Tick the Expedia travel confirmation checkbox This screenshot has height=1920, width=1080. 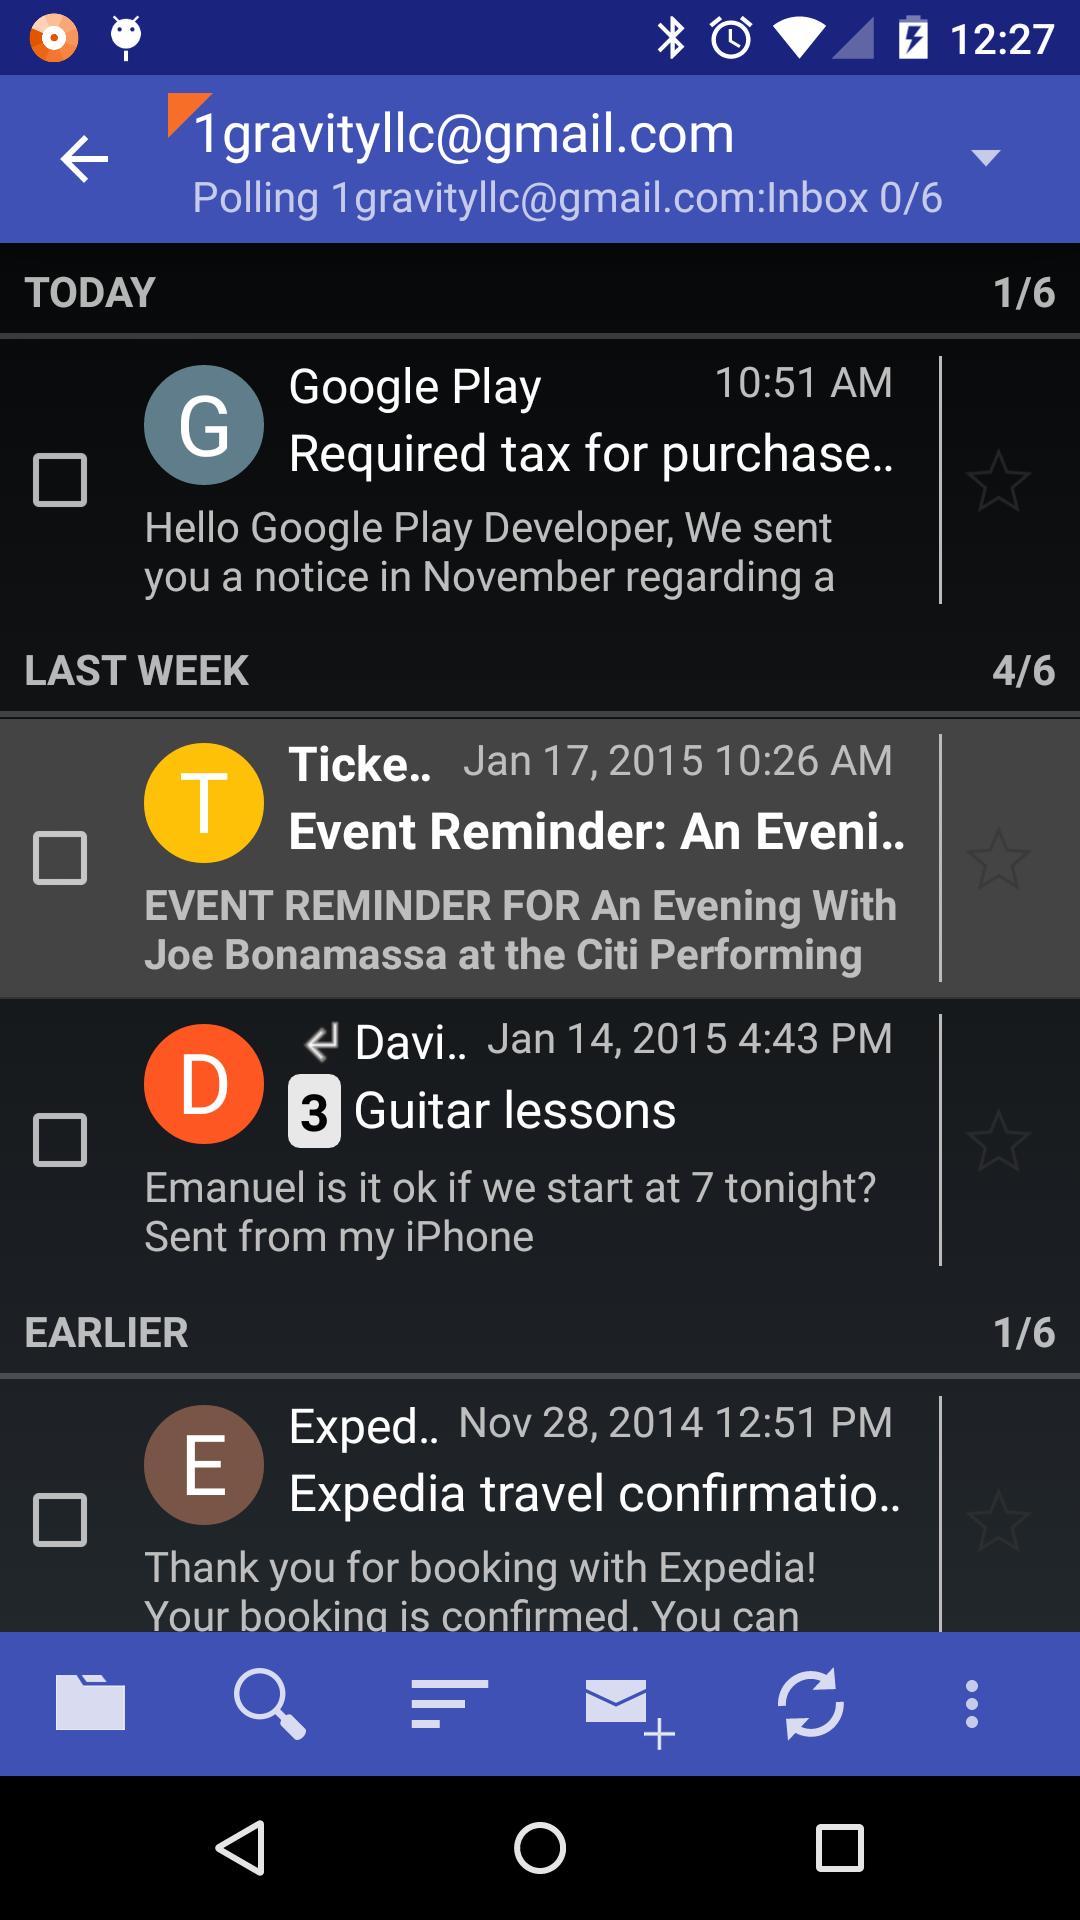pos(60,1520)
